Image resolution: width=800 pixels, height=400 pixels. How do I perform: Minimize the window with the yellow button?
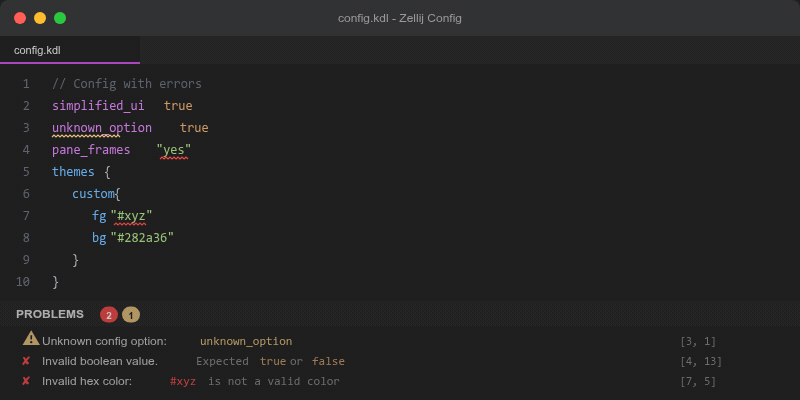point(40,18)
